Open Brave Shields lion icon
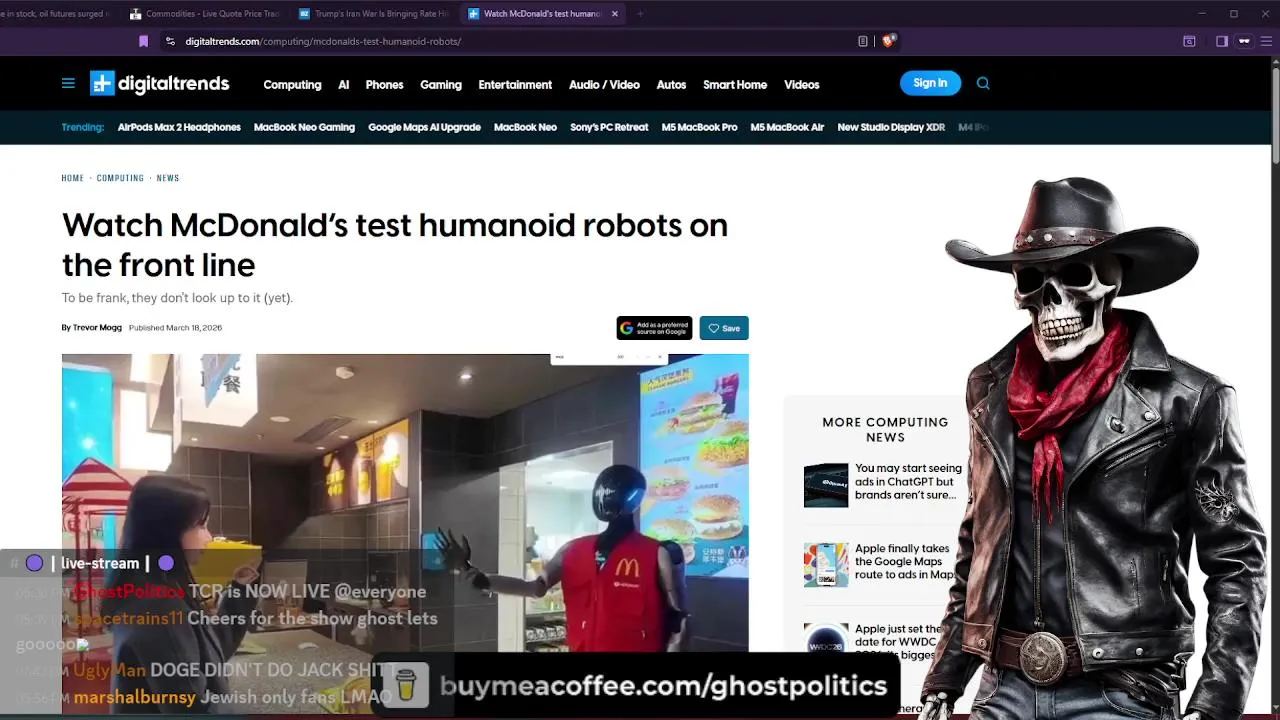Screen dimensions: 1280x720 pyautogui.click(x=888, y=41)
